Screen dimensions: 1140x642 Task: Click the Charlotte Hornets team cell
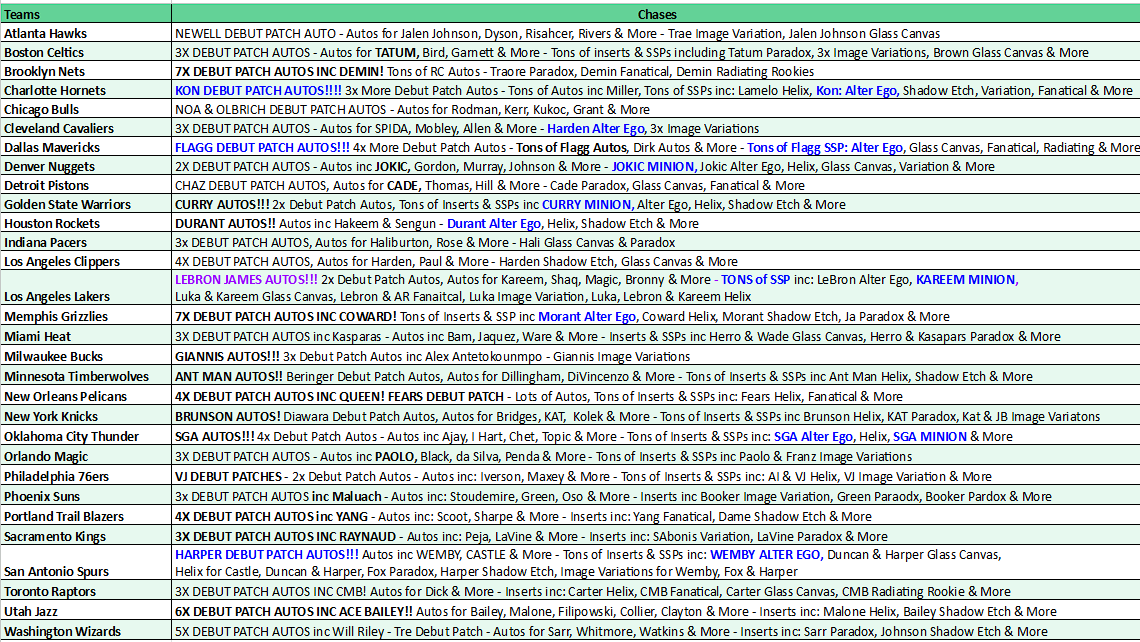(86, 89)
